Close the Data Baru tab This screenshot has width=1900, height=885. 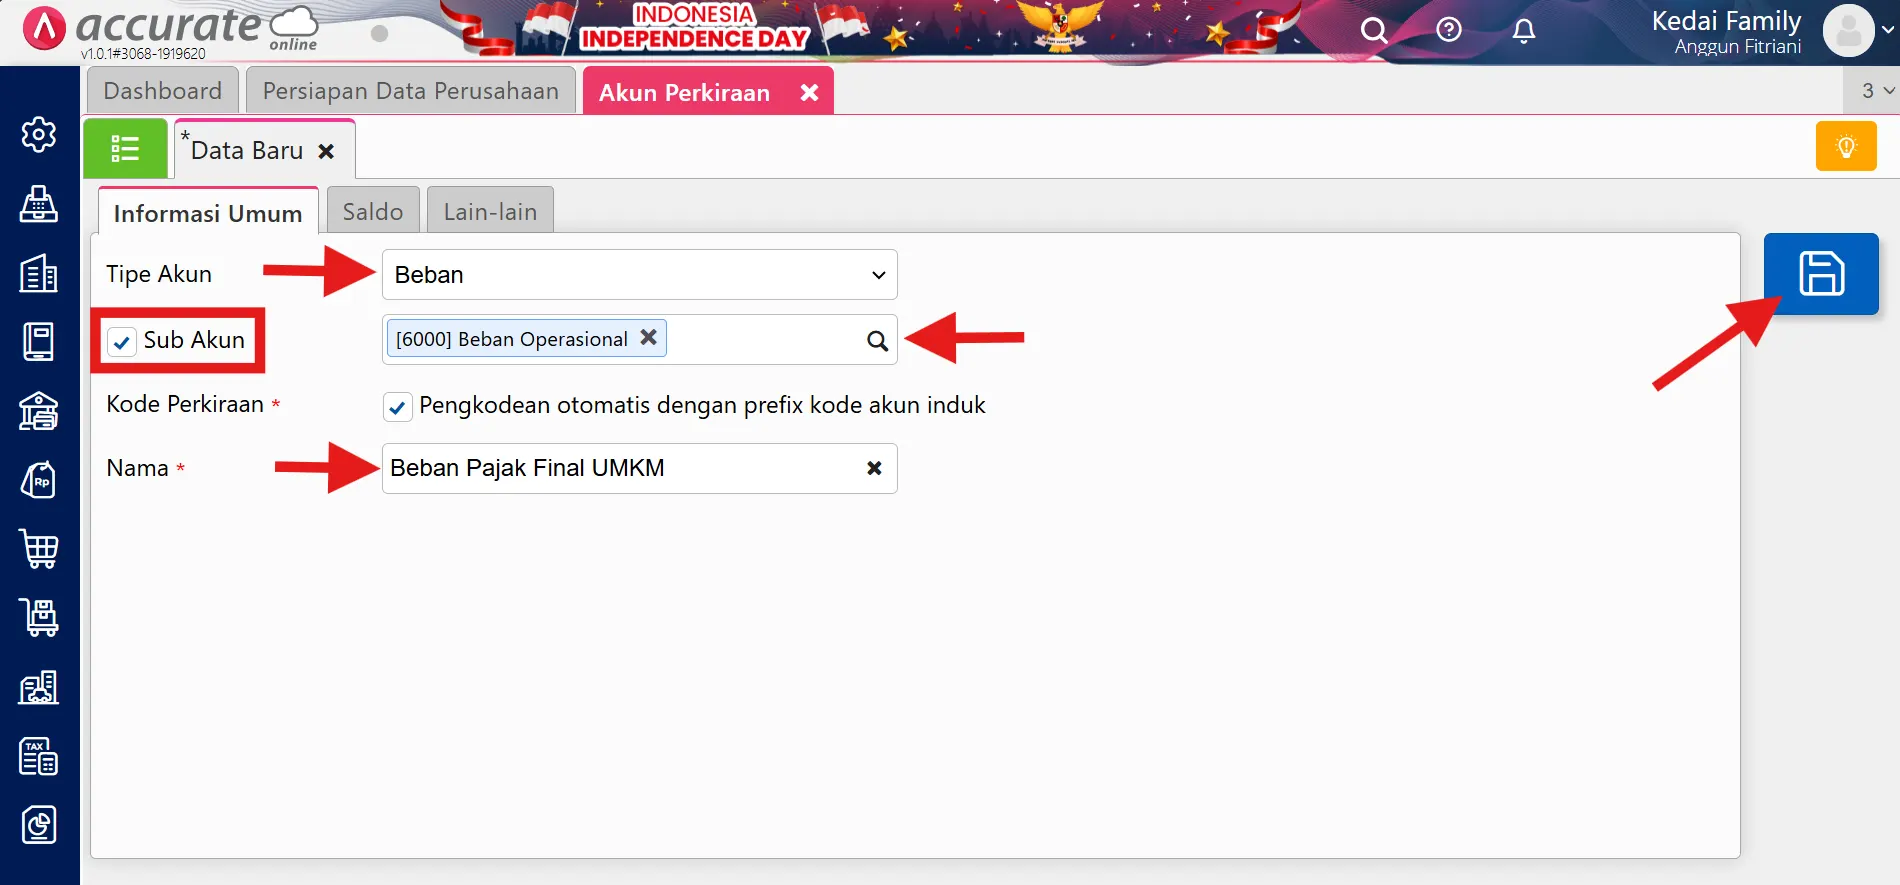[326, 151]
